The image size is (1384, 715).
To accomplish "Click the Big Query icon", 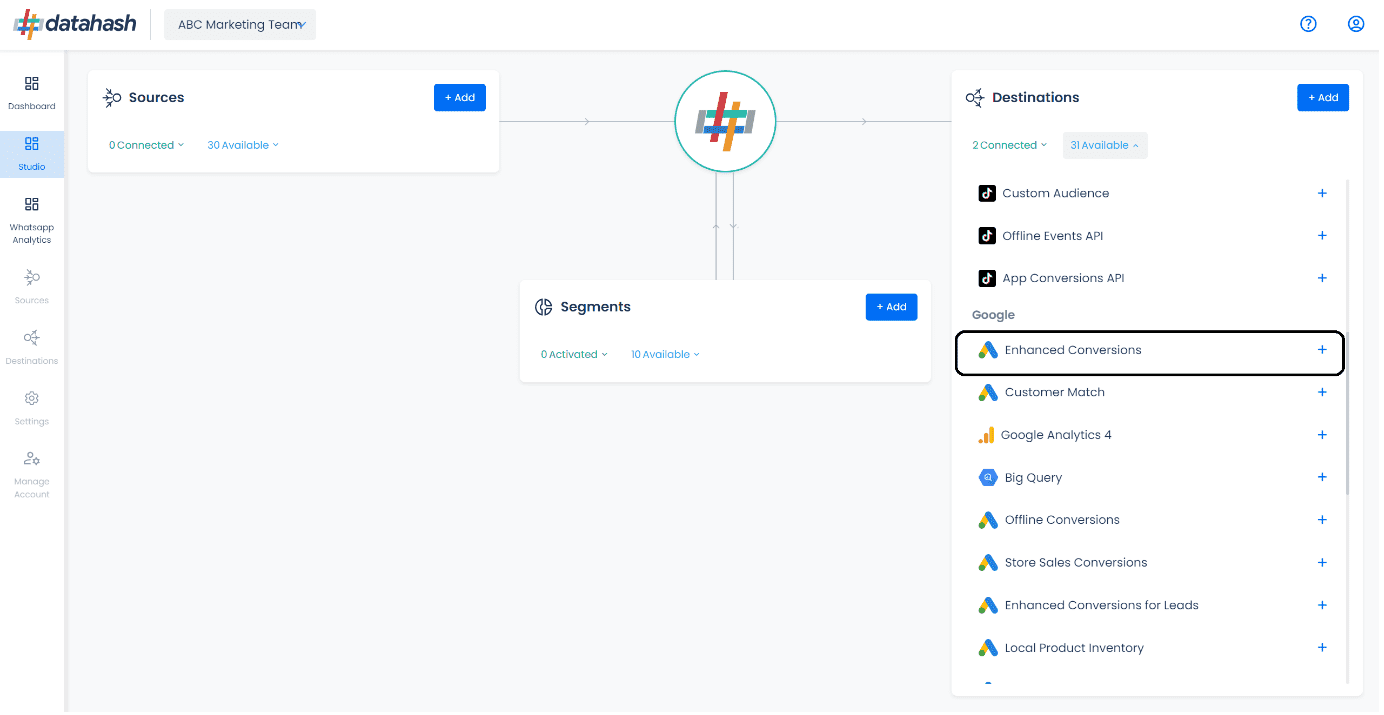I will coord(988,477).
